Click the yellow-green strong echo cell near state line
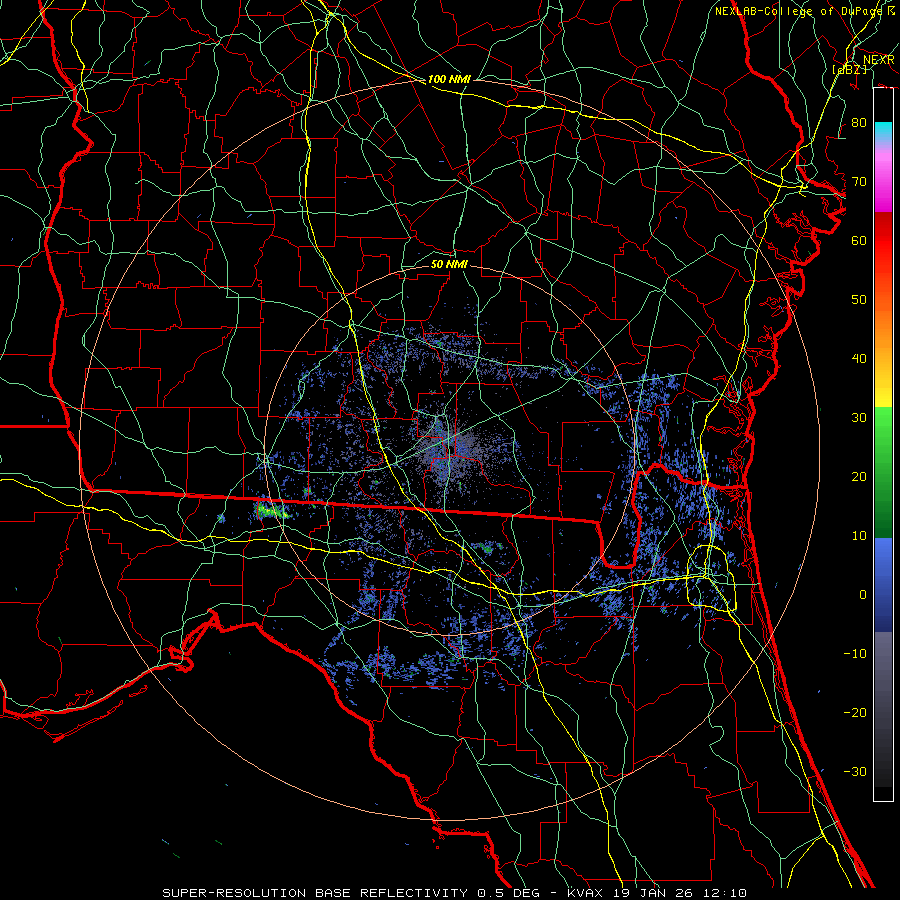 tap(272, 510)
